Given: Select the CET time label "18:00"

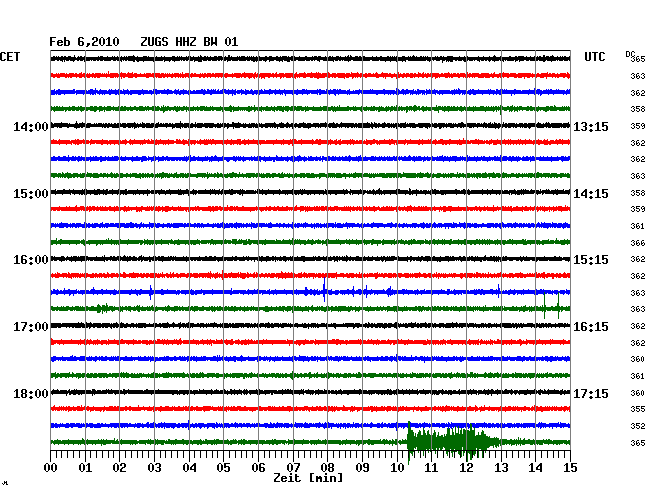Looking at the screenshot, I should click(31, 394).
